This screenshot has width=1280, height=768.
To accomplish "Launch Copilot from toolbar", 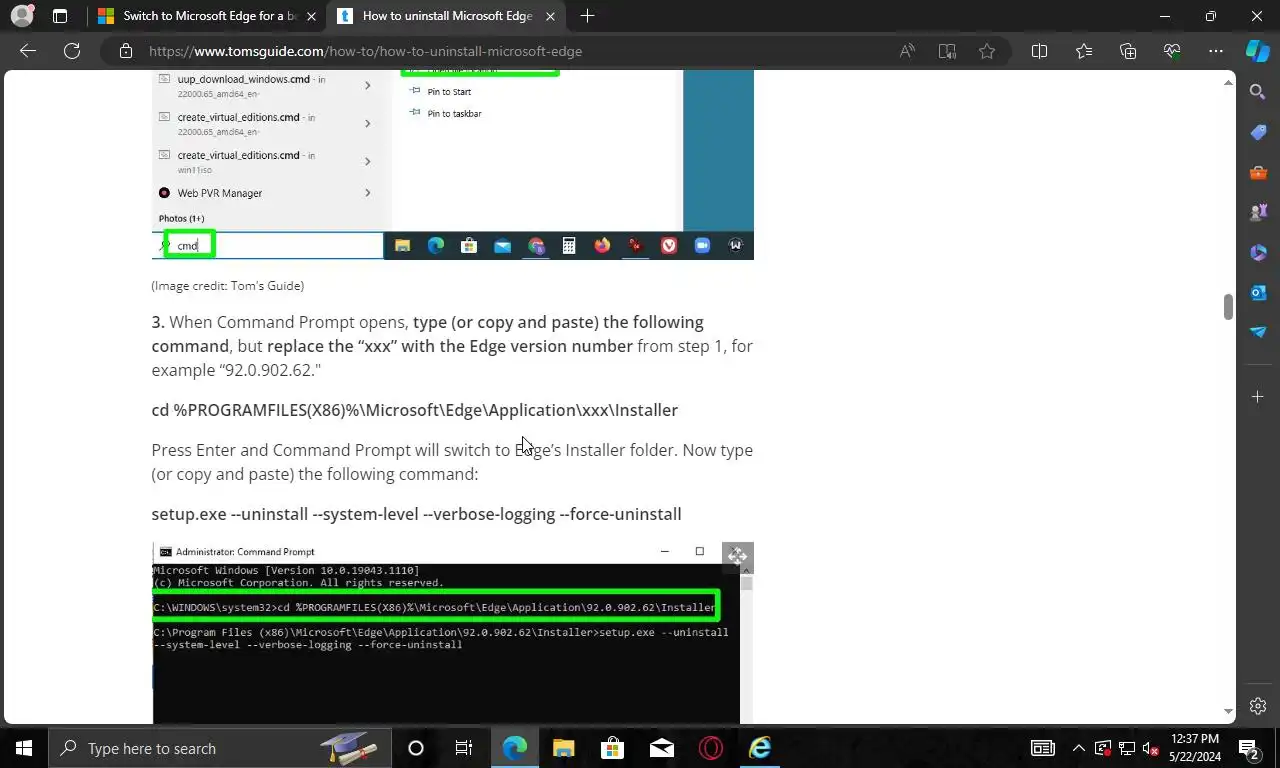I will tap(1258, 51).
